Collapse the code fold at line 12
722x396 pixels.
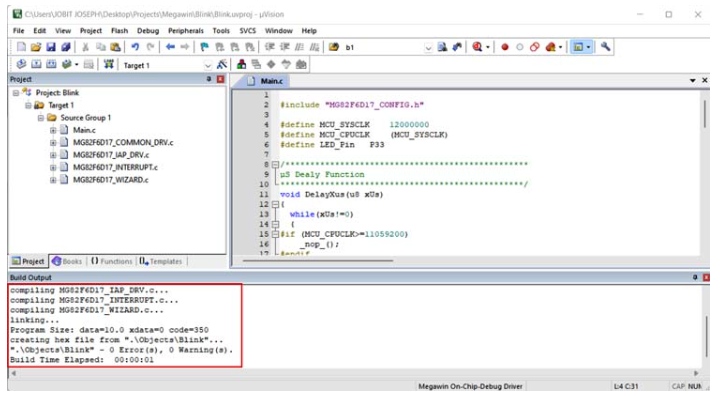pyautogui.click(x=275, y=204)
